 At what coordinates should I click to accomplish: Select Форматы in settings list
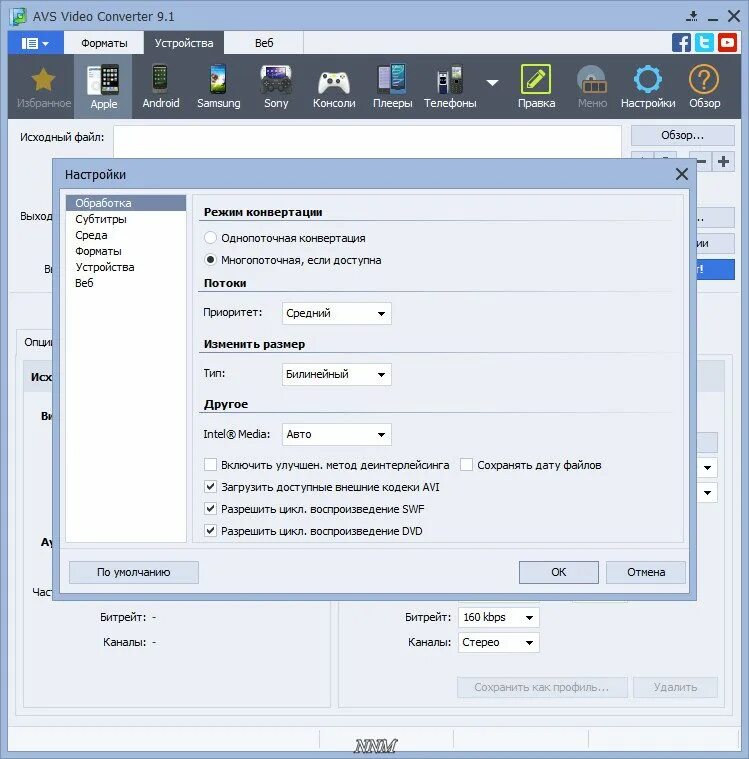click(x=126, y=251)
